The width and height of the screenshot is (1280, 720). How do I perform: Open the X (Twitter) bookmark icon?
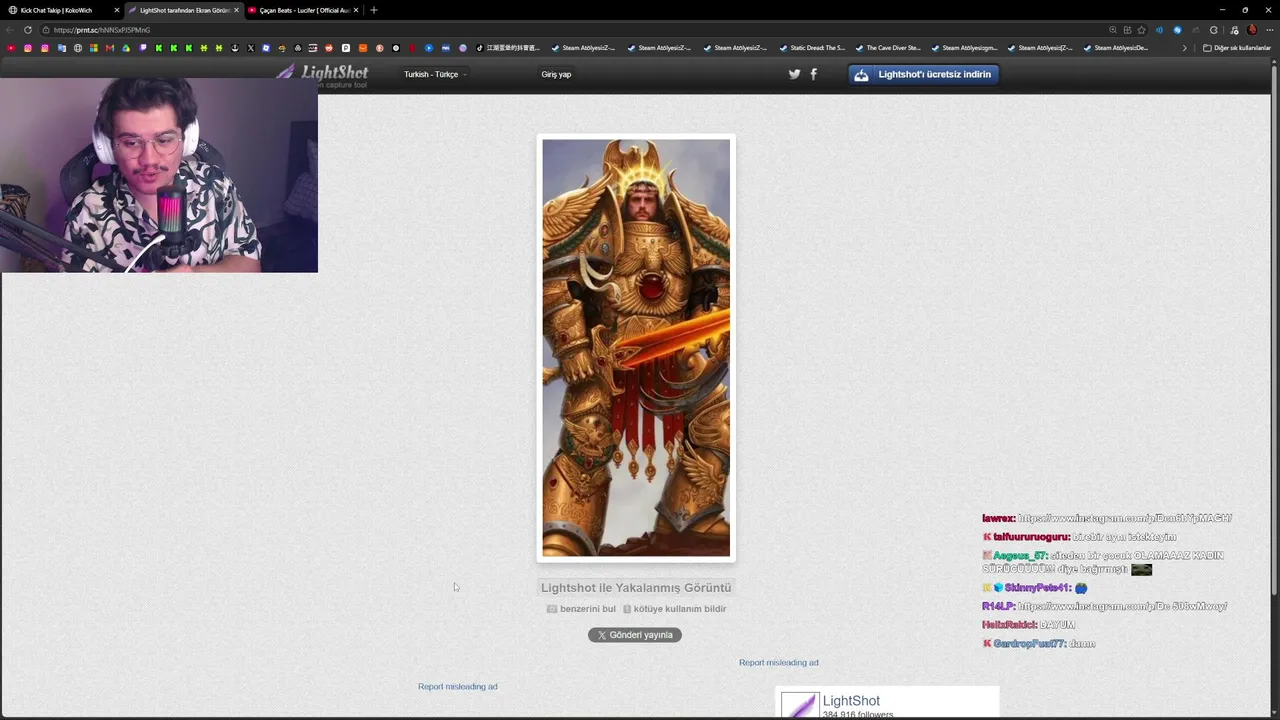[251, 48]
